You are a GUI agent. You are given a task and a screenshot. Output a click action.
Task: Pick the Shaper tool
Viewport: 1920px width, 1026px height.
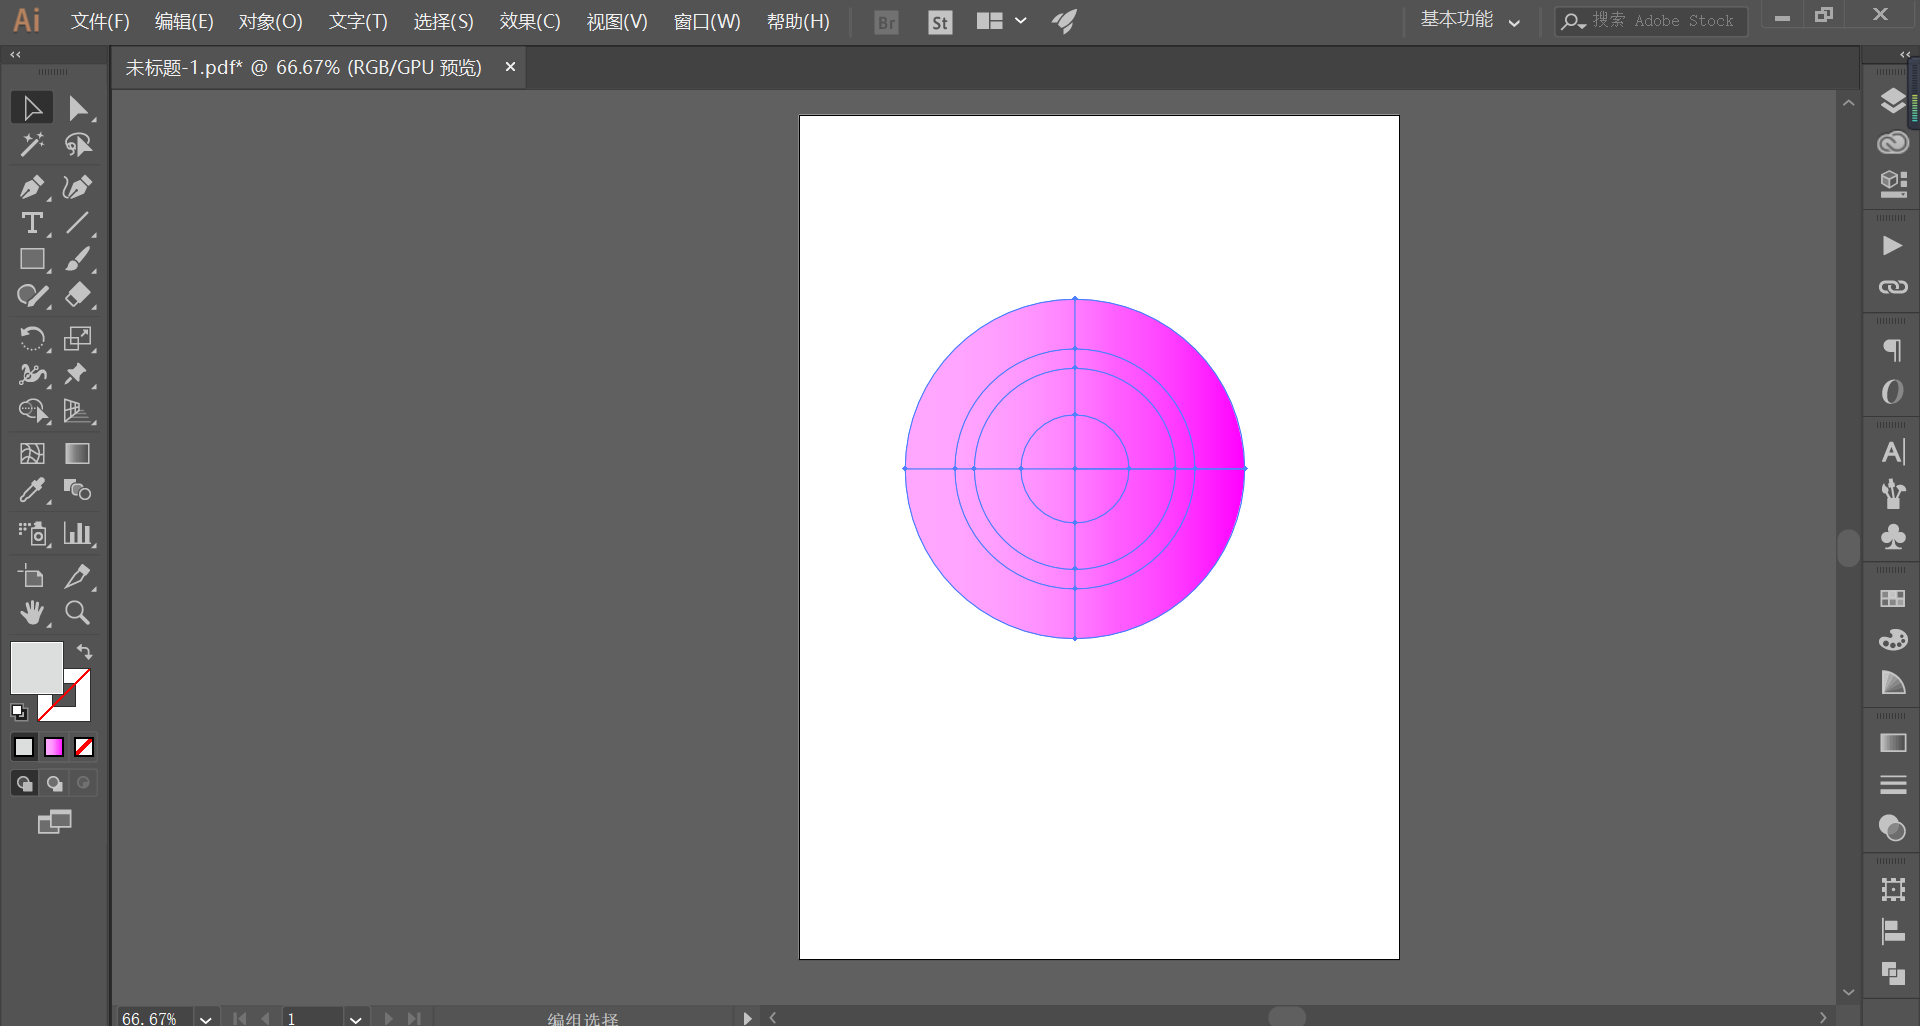[x=32, y=295]
